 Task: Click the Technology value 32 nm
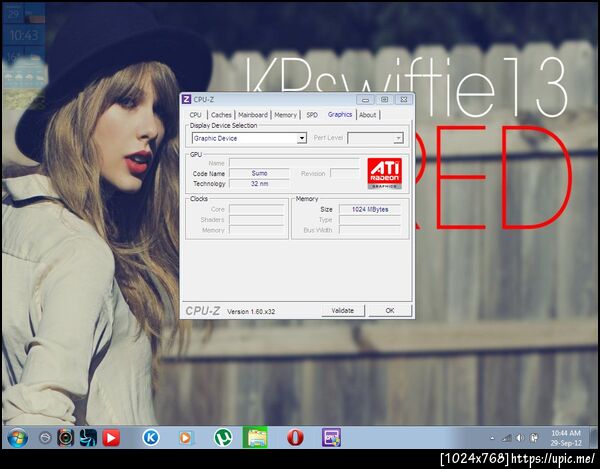coord(259,184)
